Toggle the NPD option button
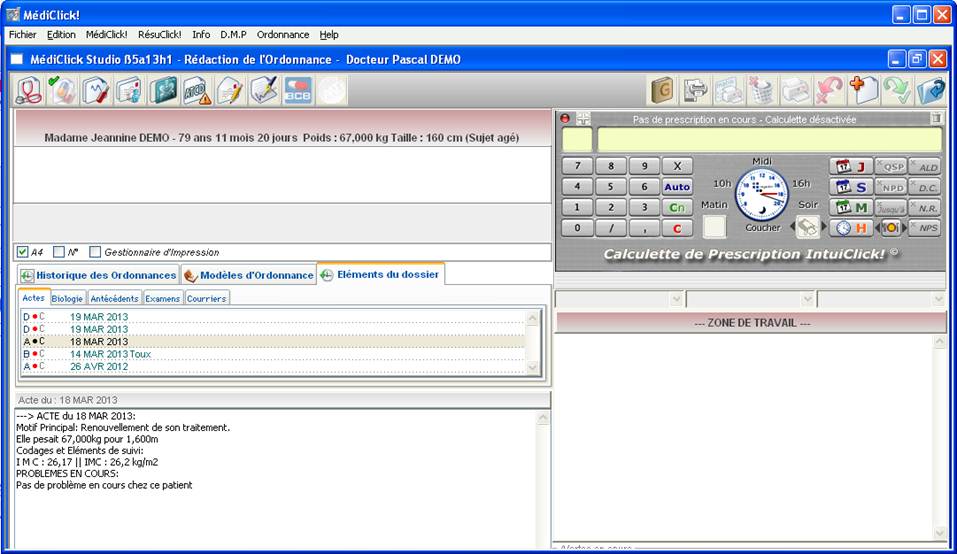Screen dimensions: 957x554 point(892,187)
